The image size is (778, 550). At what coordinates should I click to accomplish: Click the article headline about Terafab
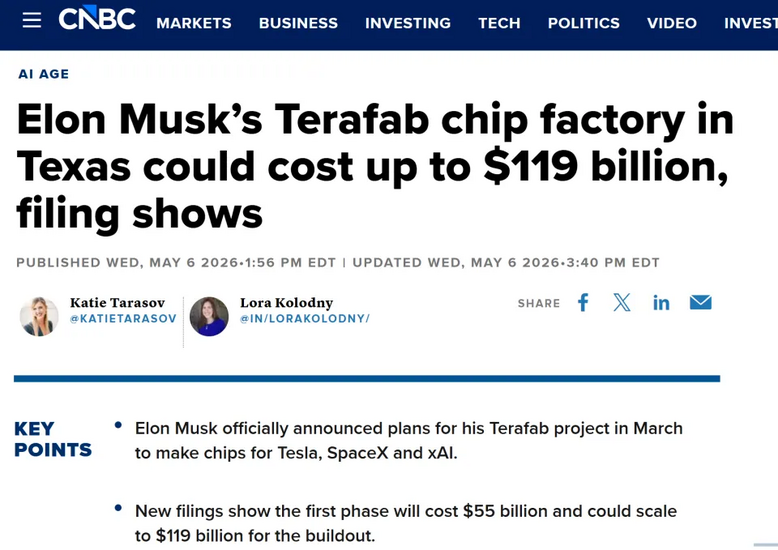pyautogui.click(x=375, y=167)
